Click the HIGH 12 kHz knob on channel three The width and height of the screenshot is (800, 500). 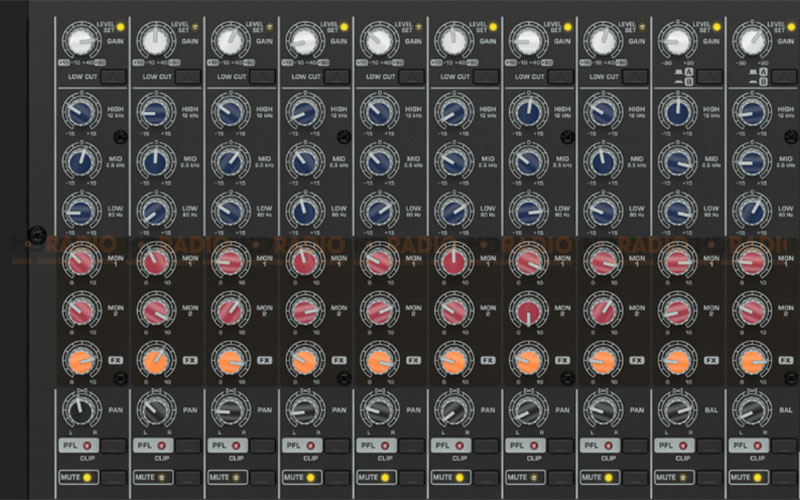[x=229, y=112]
